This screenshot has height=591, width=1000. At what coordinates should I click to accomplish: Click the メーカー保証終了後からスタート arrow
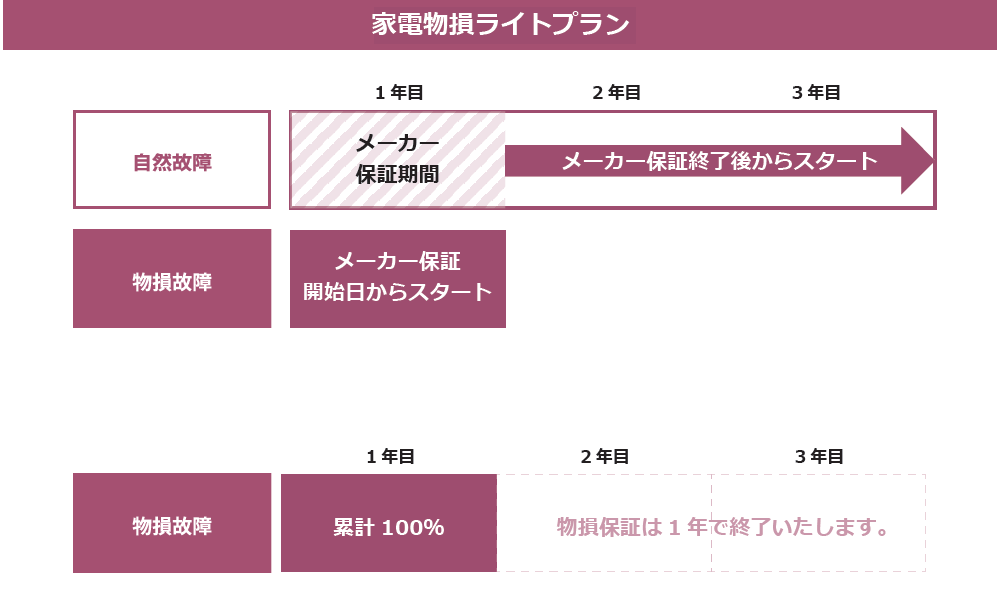719,161
